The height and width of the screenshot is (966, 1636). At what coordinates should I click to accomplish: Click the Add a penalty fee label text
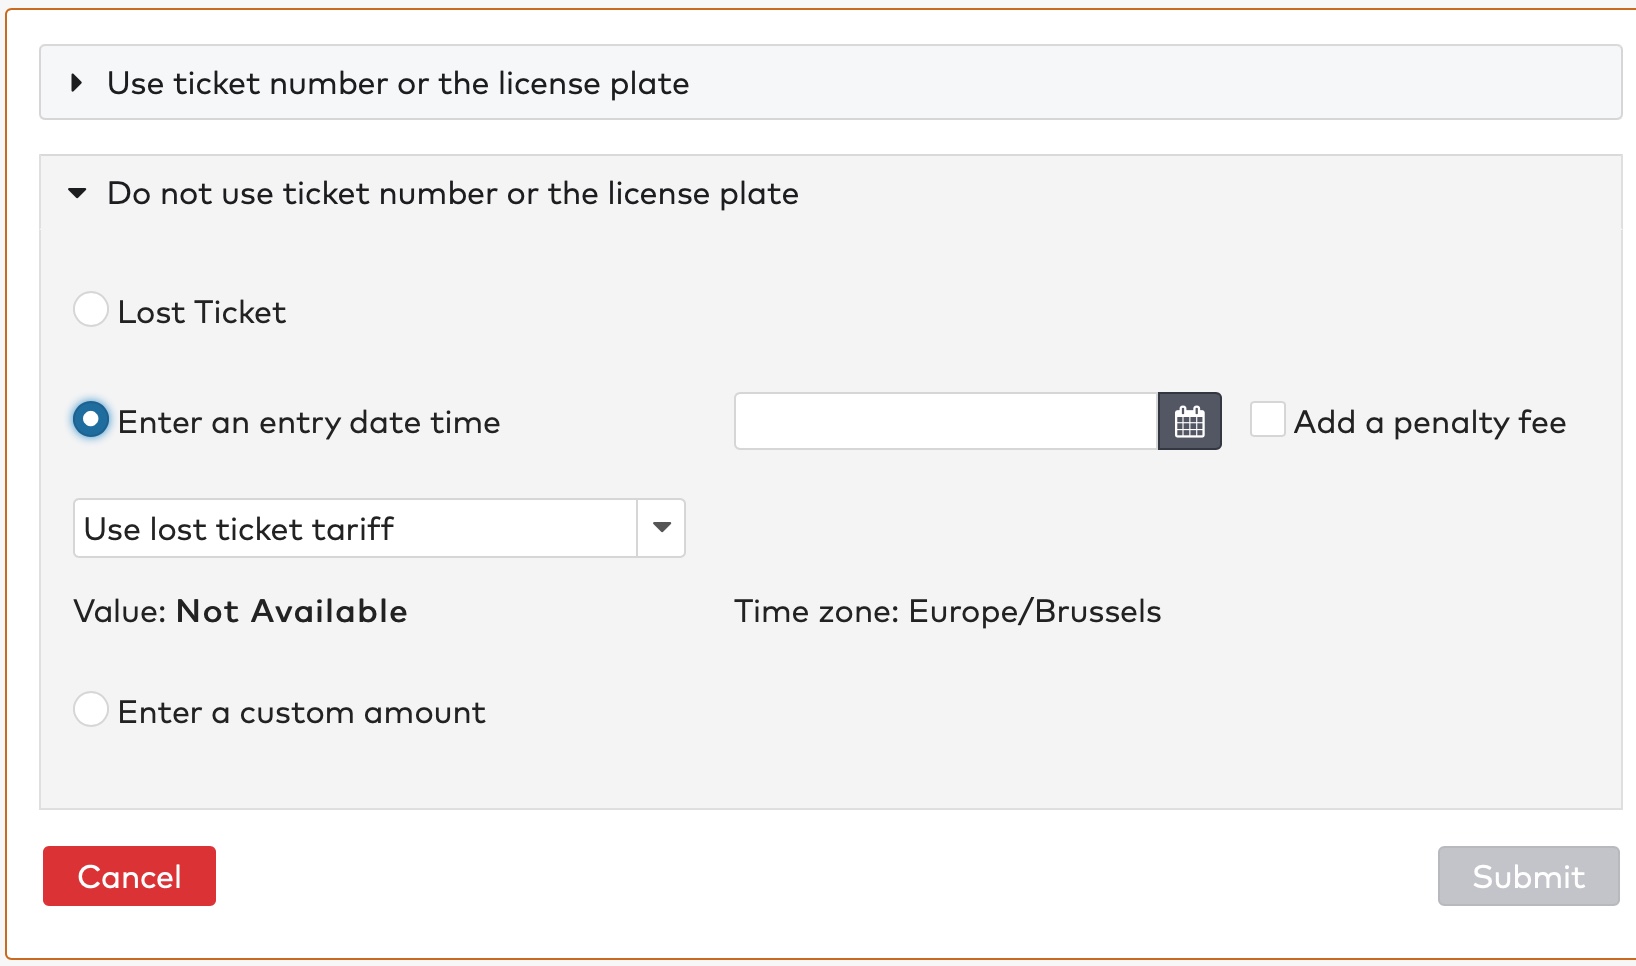coord(1429,421)
